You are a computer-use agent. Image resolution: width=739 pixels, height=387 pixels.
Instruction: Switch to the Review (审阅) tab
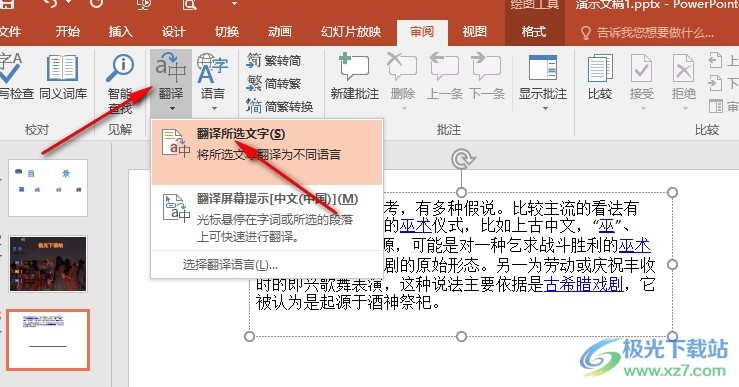tap(421, 32)
